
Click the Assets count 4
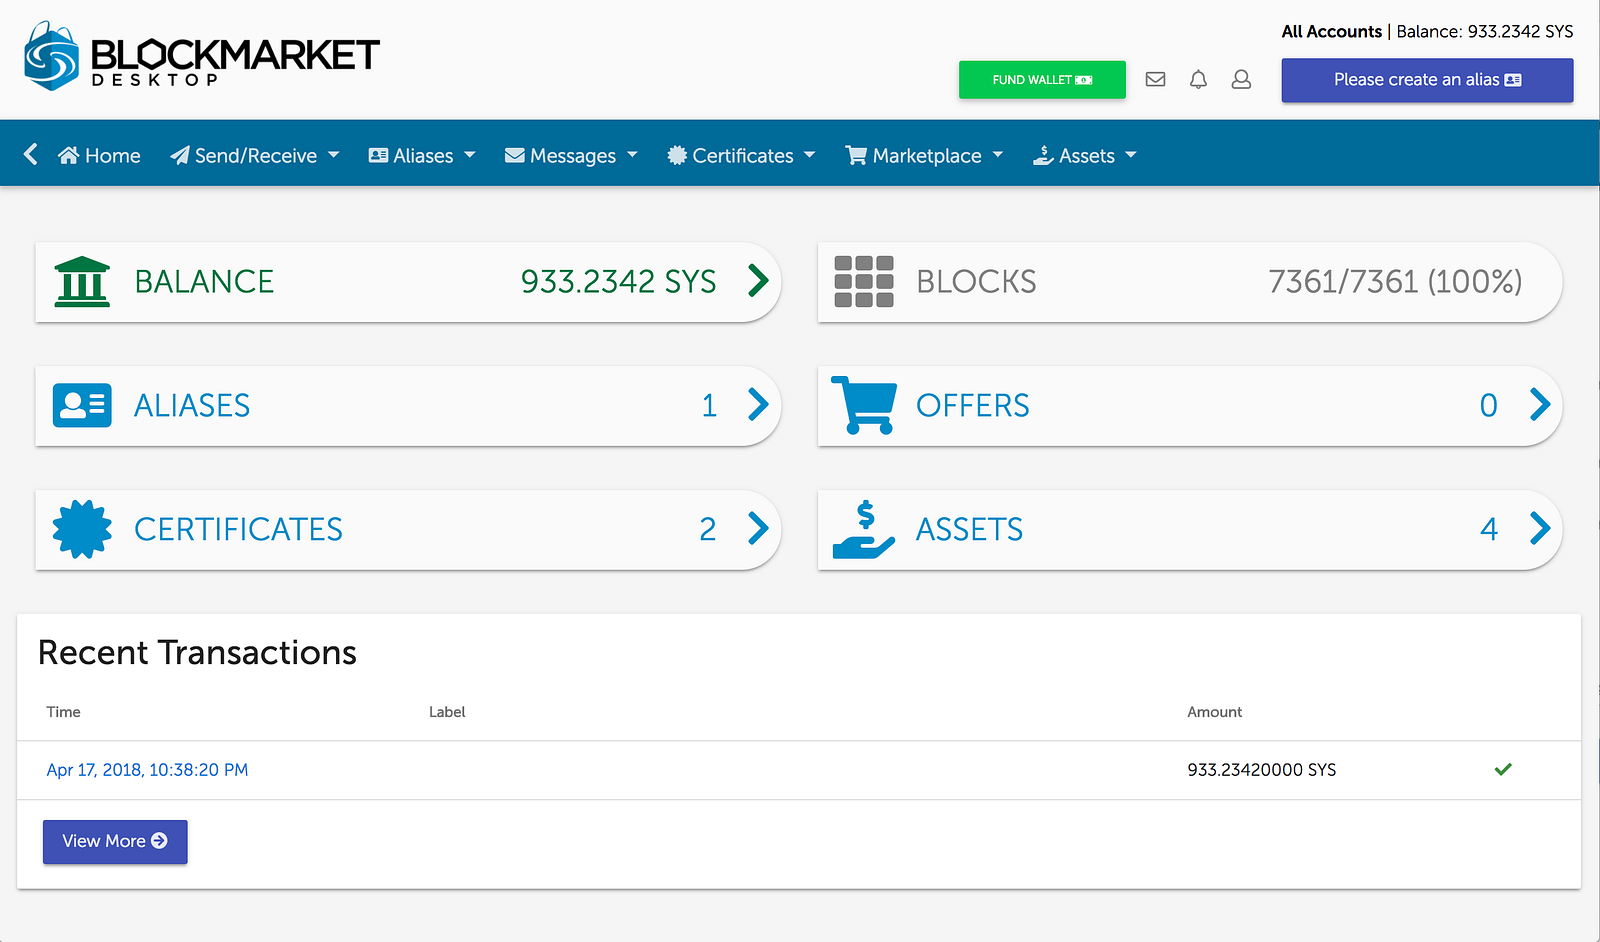tap(1489, 529)
